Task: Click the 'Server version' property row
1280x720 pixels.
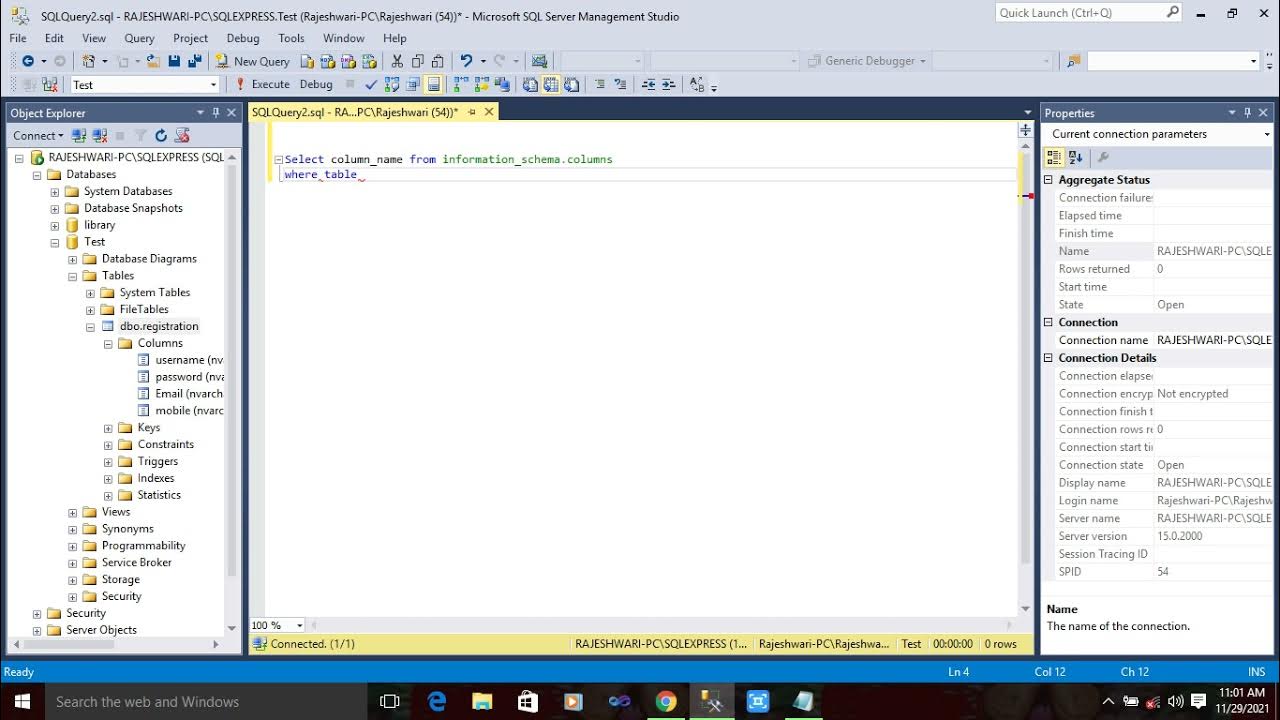Action: pyautogui.click(x=1160, y=536)
